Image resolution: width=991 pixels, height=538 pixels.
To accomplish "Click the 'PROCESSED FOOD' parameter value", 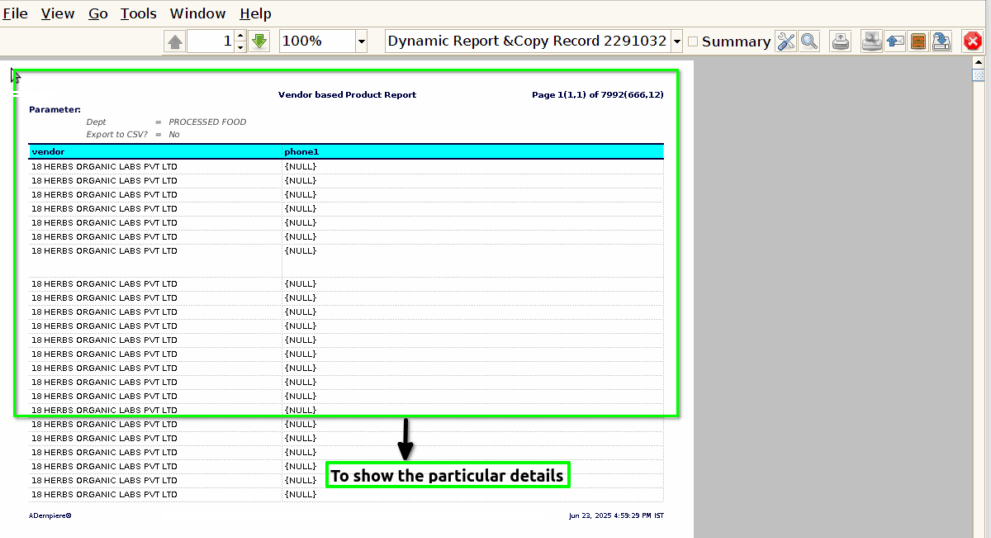I will coord(207,122).
